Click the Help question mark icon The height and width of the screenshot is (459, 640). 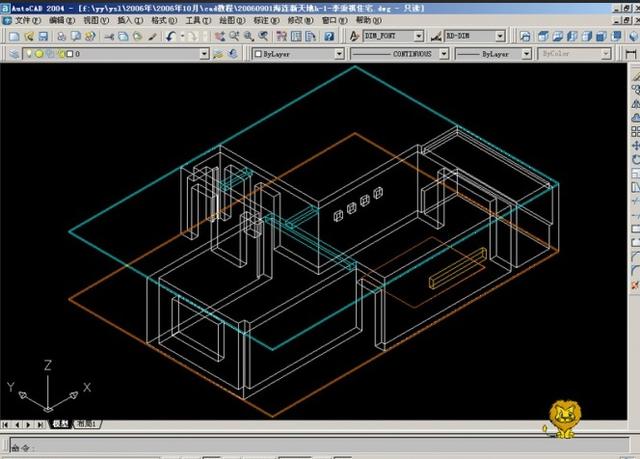tap(329, 37)
